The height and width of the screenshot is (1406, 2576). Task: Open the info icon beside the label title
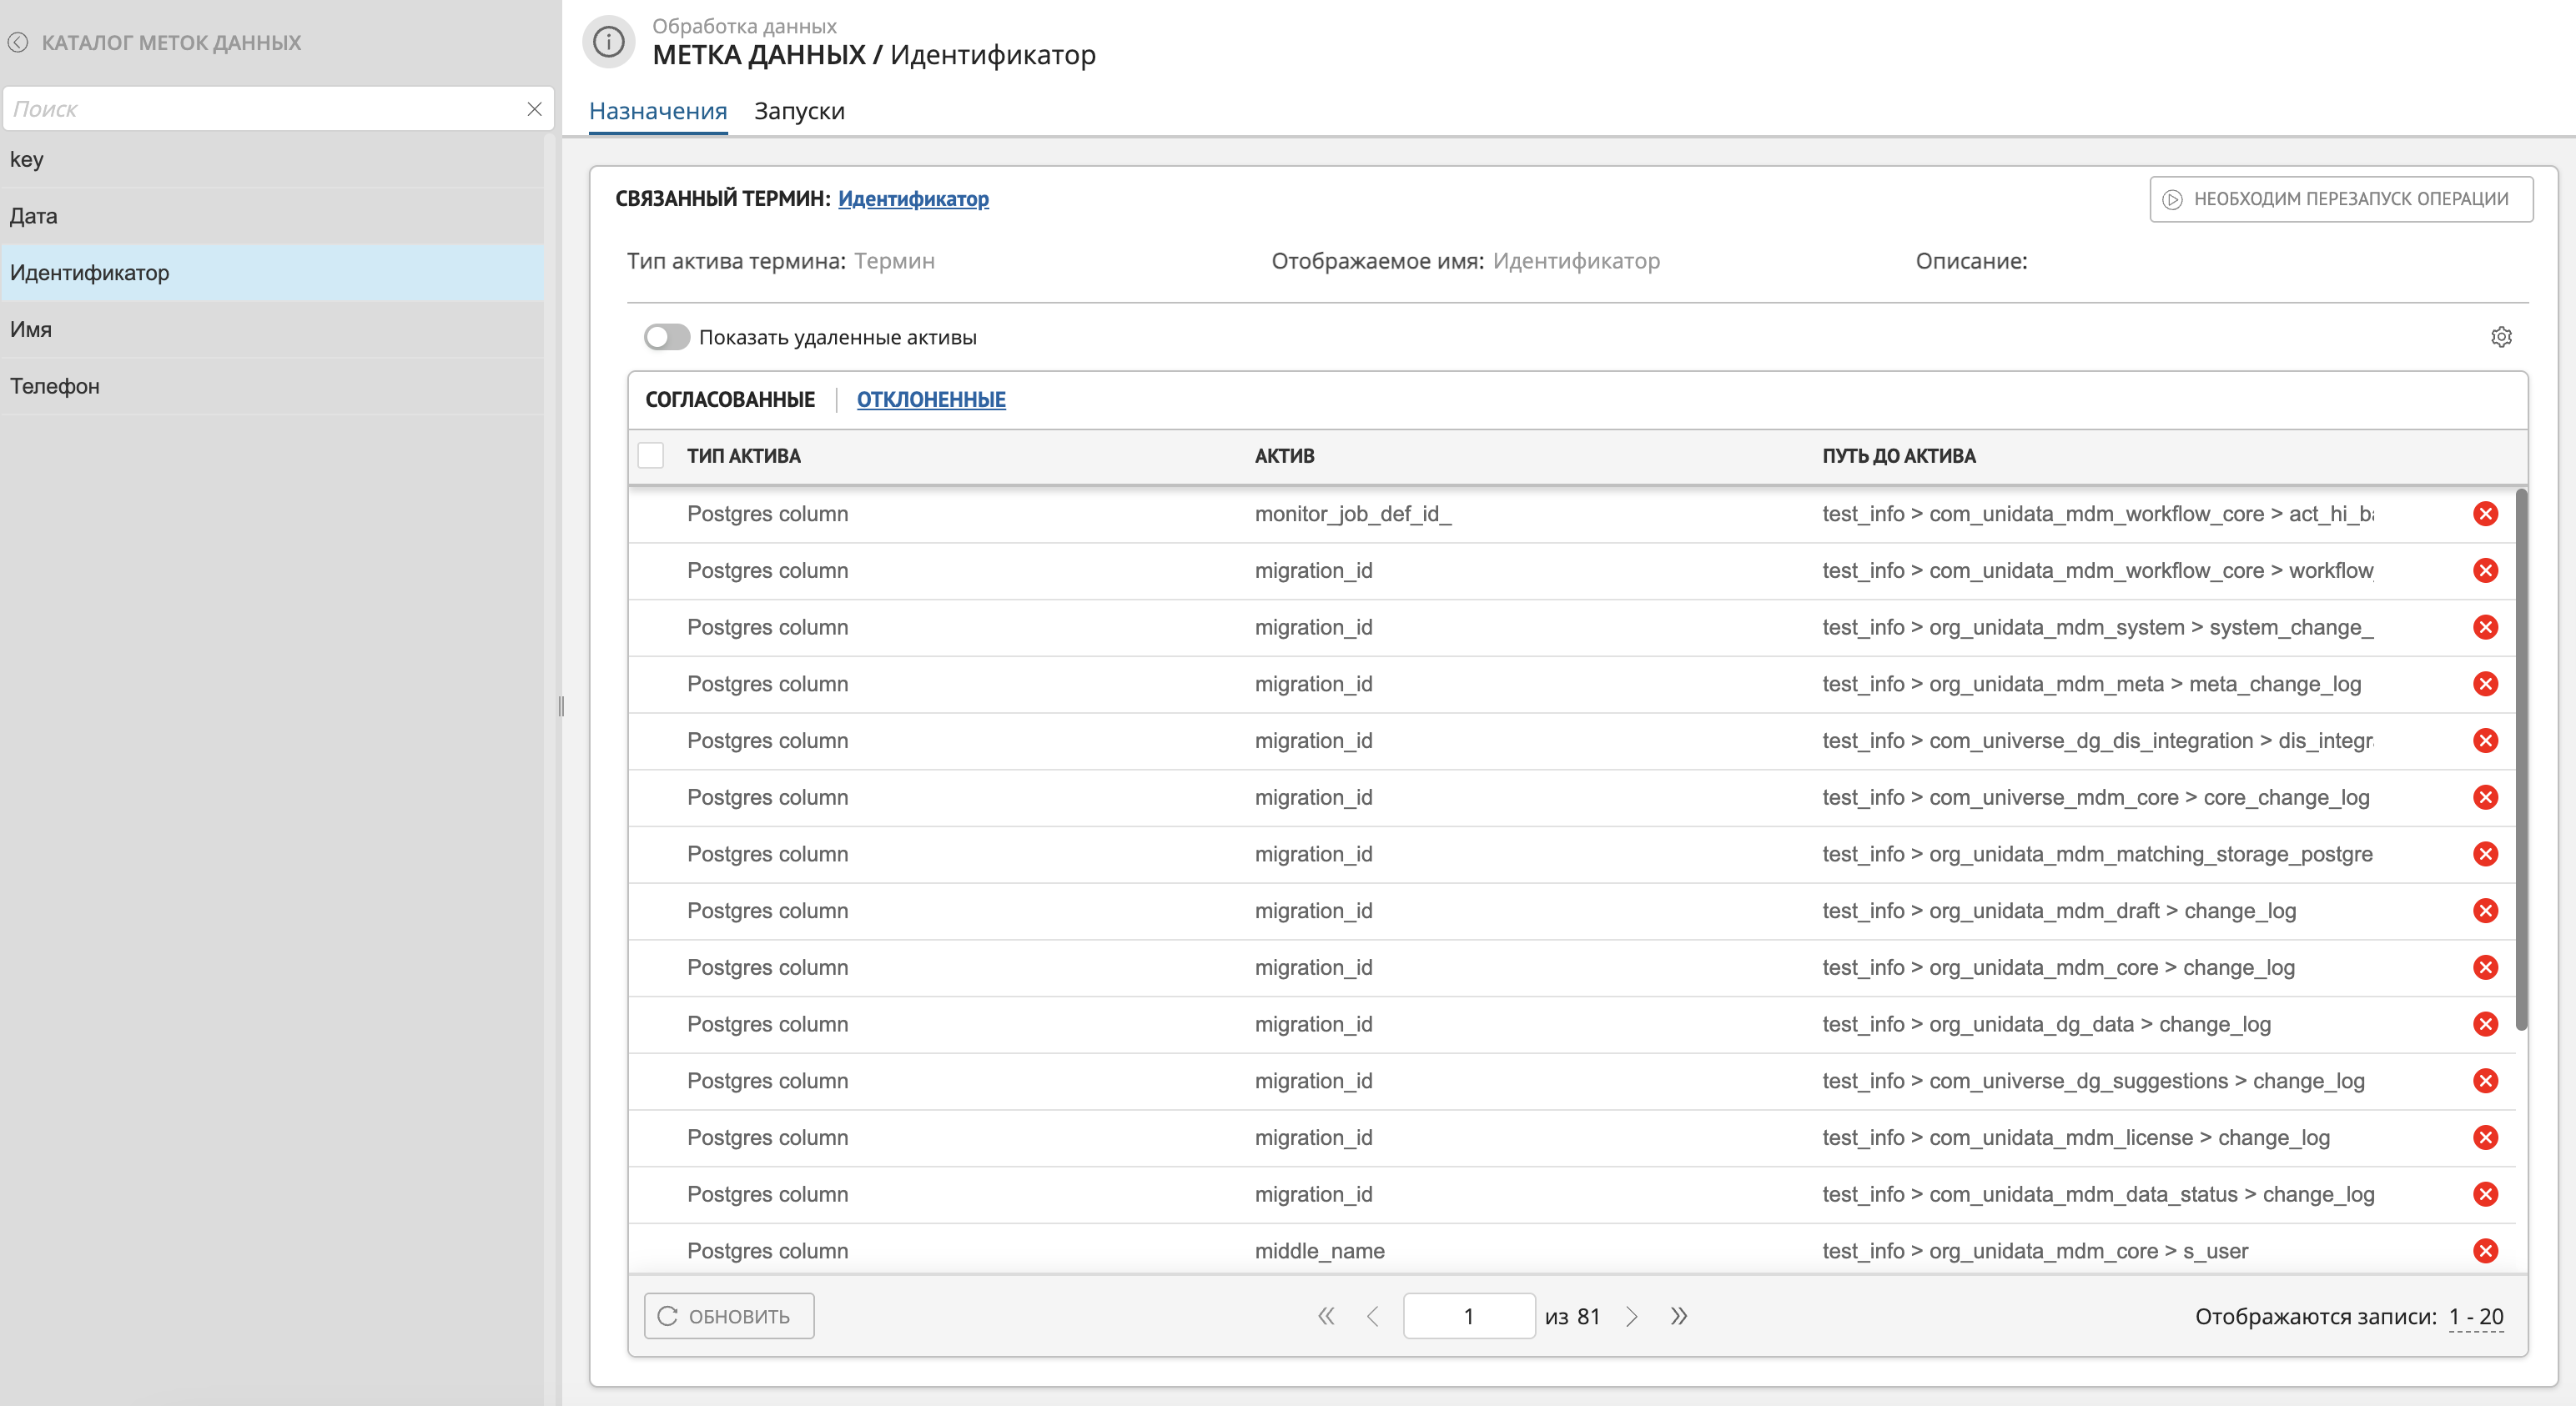click(609, 42)
